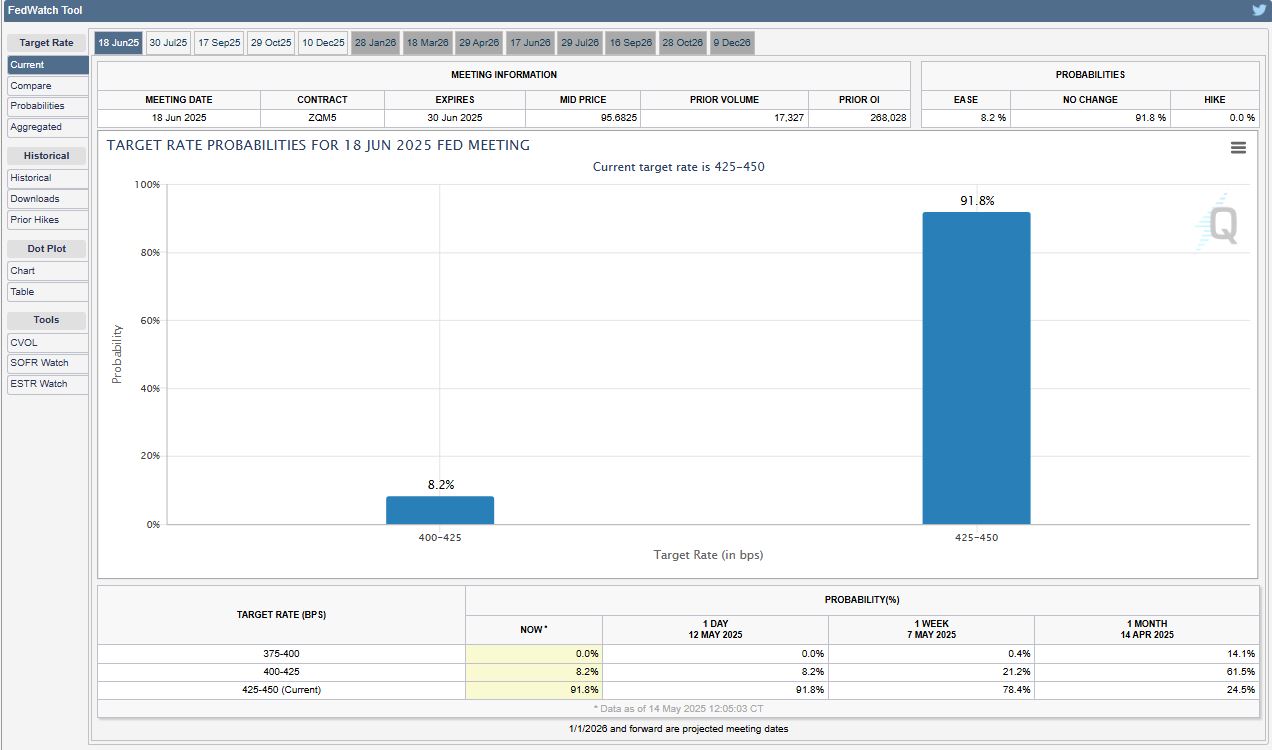Open the Current target rate view
The image size is (1272, 750).
pyautogui.click(x=47, y=65)
